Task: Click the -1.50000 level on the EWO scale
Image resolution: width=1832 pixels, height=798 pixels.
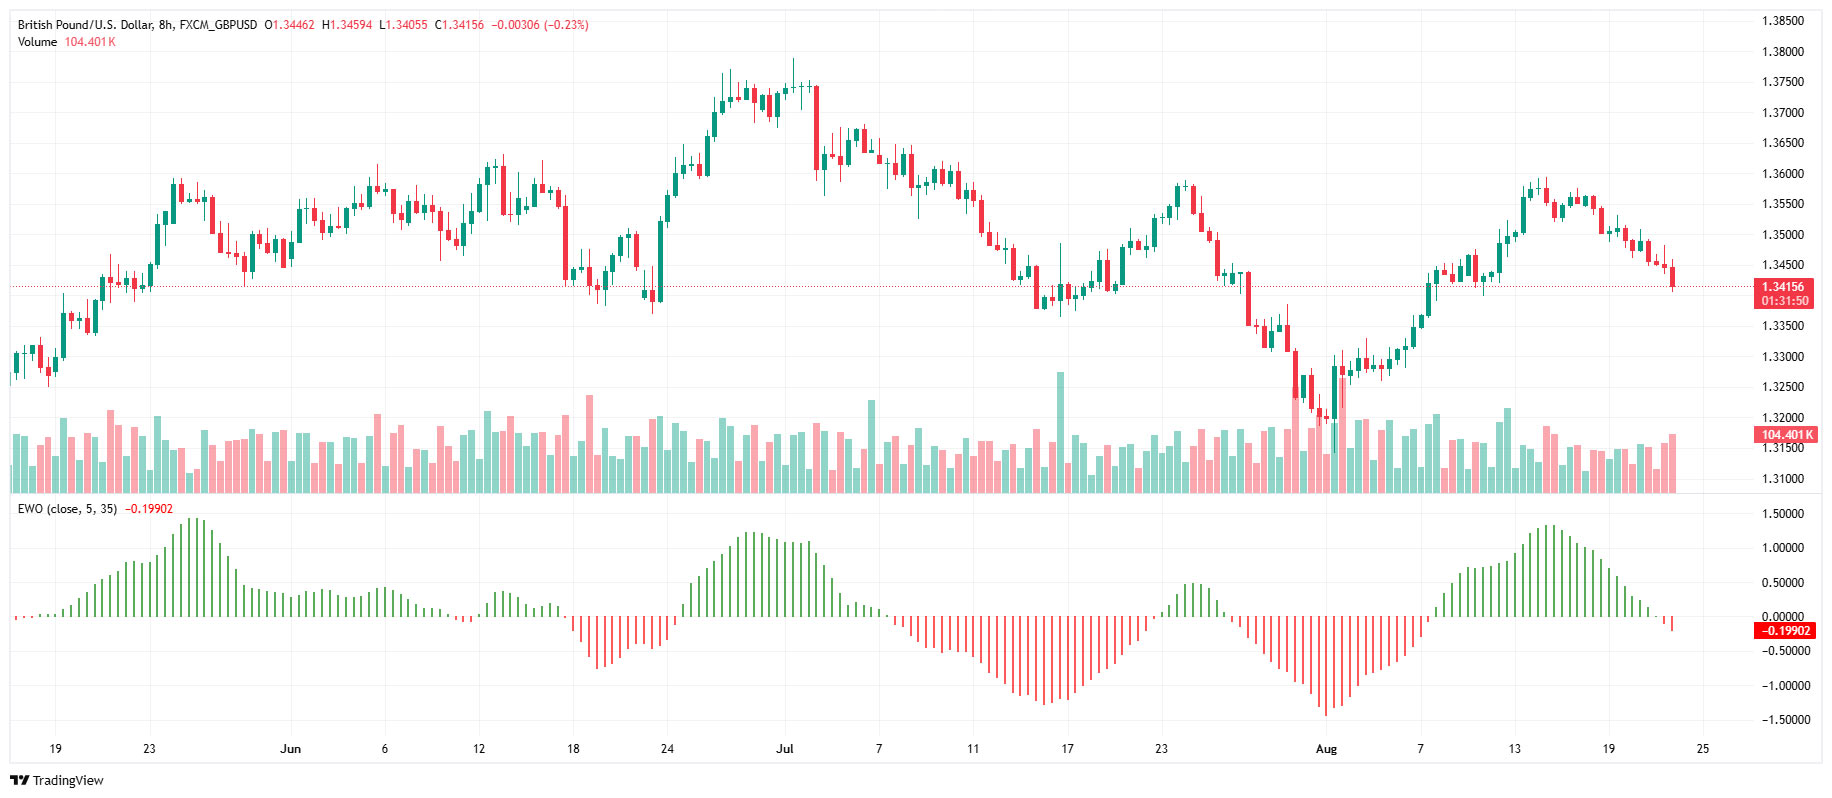Action: (x=1783, y=720)
